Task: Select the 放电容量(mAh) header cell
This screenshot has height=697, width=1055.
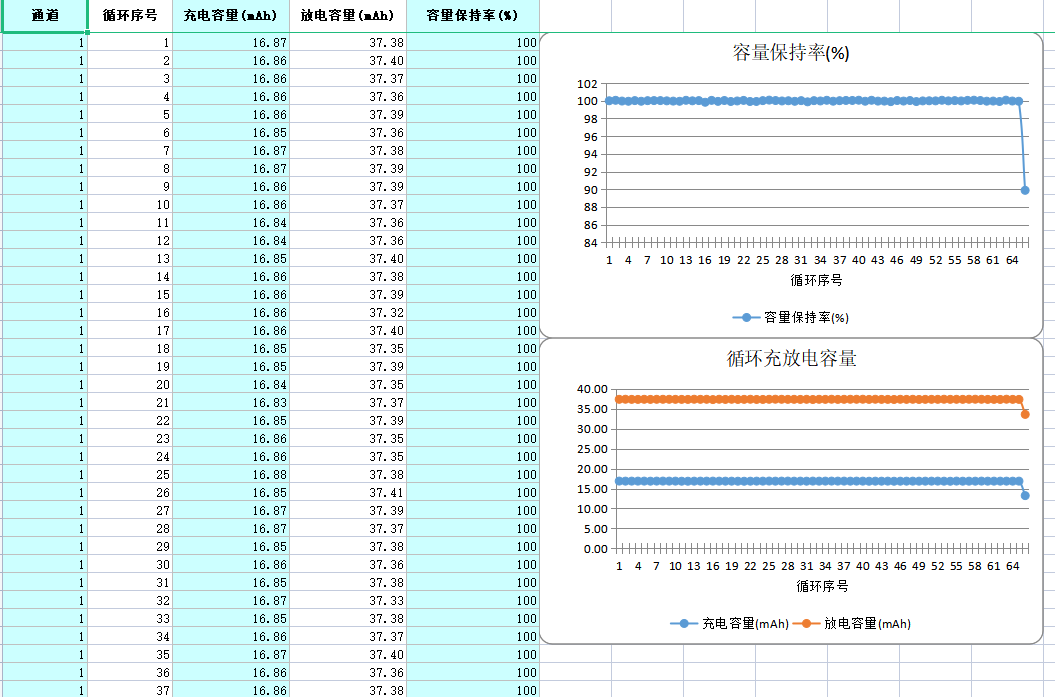Action: coord(348,15)
